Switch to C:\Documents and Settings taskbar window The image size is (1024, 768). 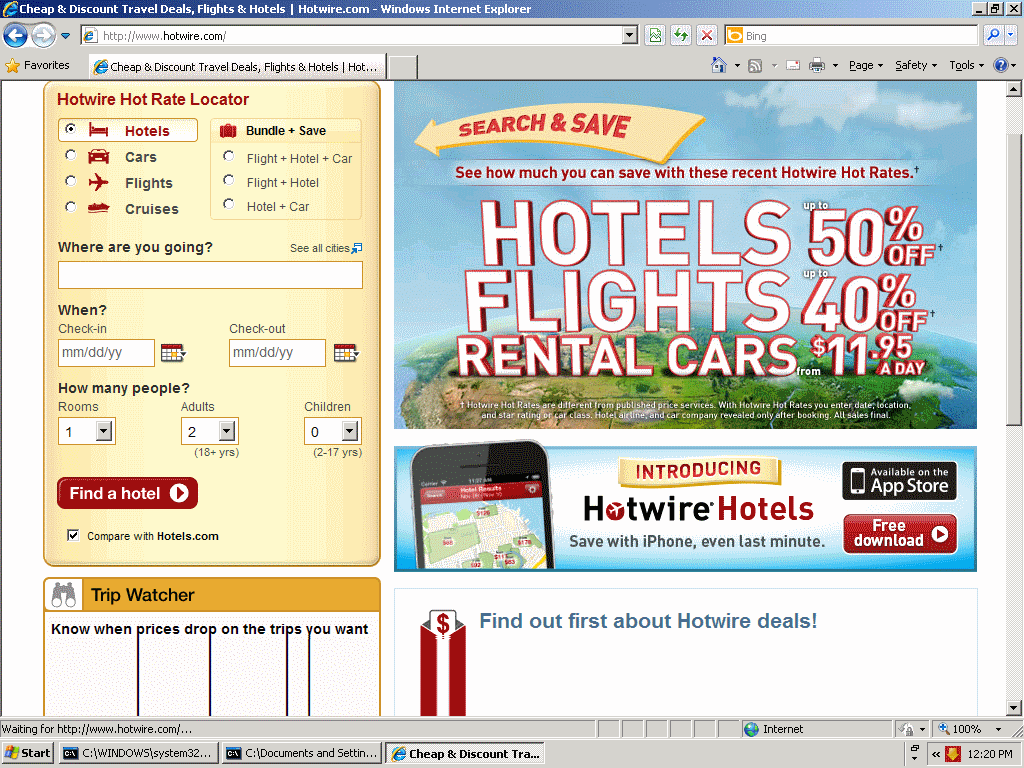tap(301, 753)
